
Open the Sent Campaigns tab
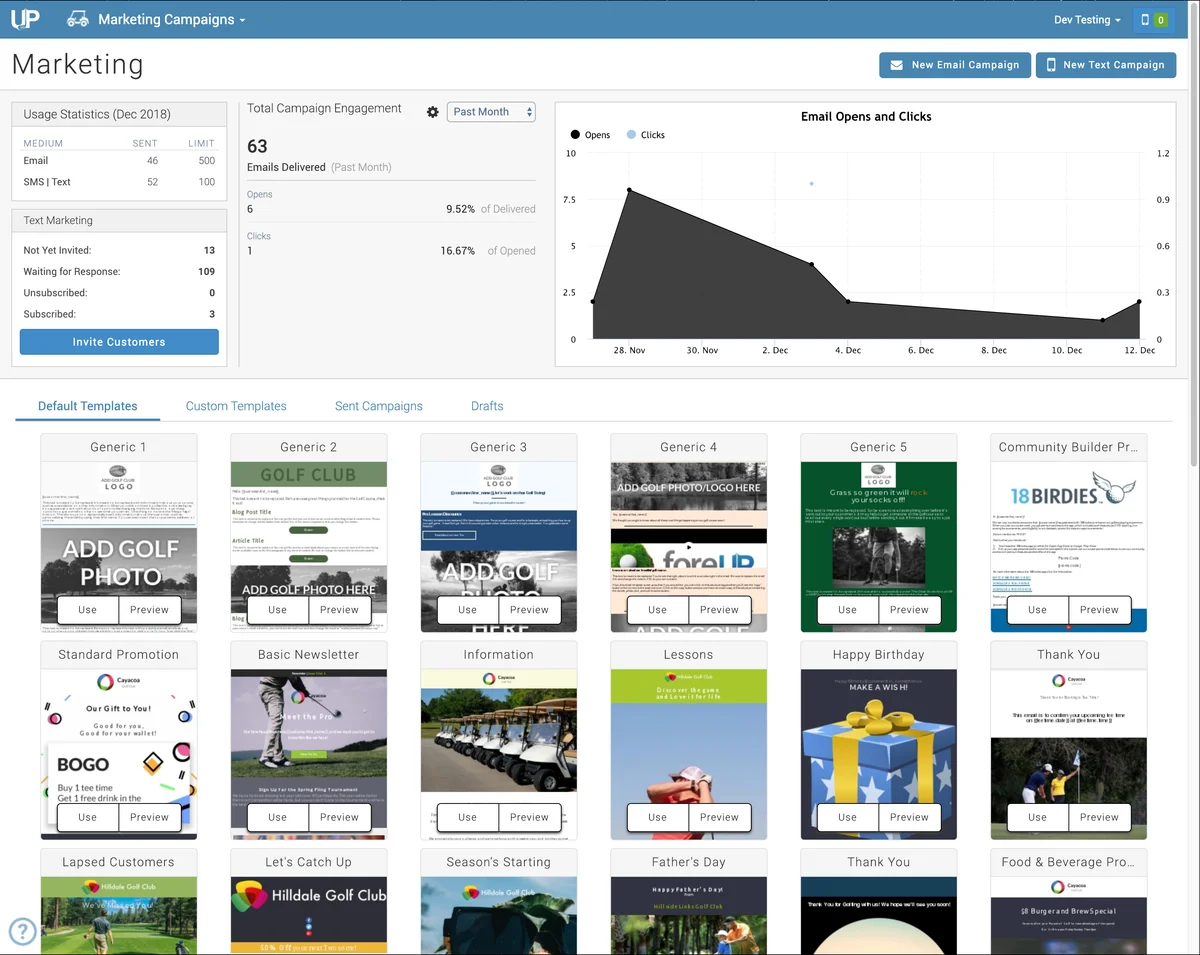tap(379, 406)
